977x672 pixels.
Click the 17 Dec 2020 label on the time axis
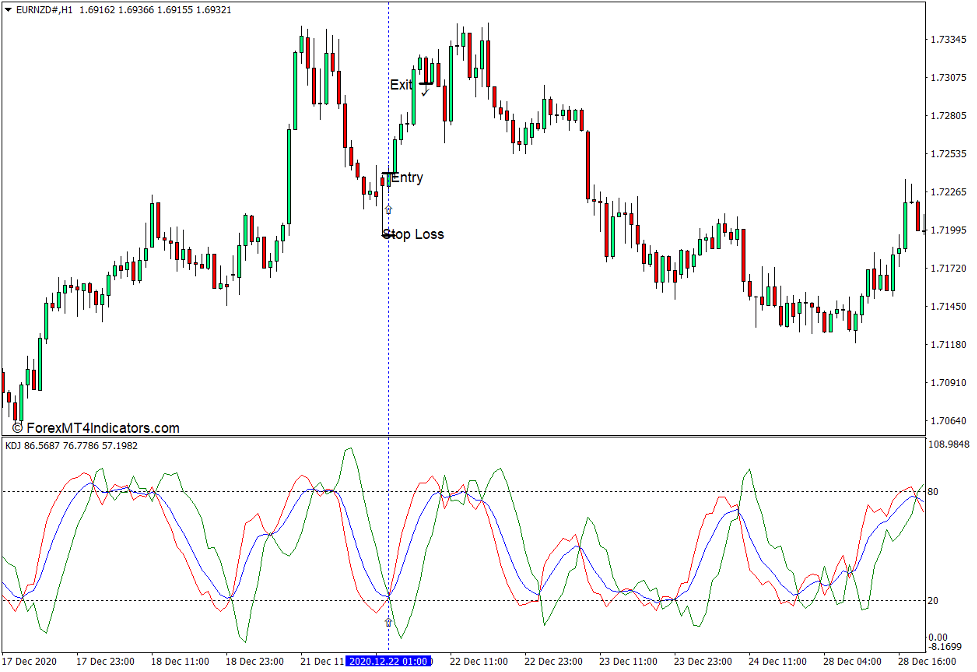[28, 660]
